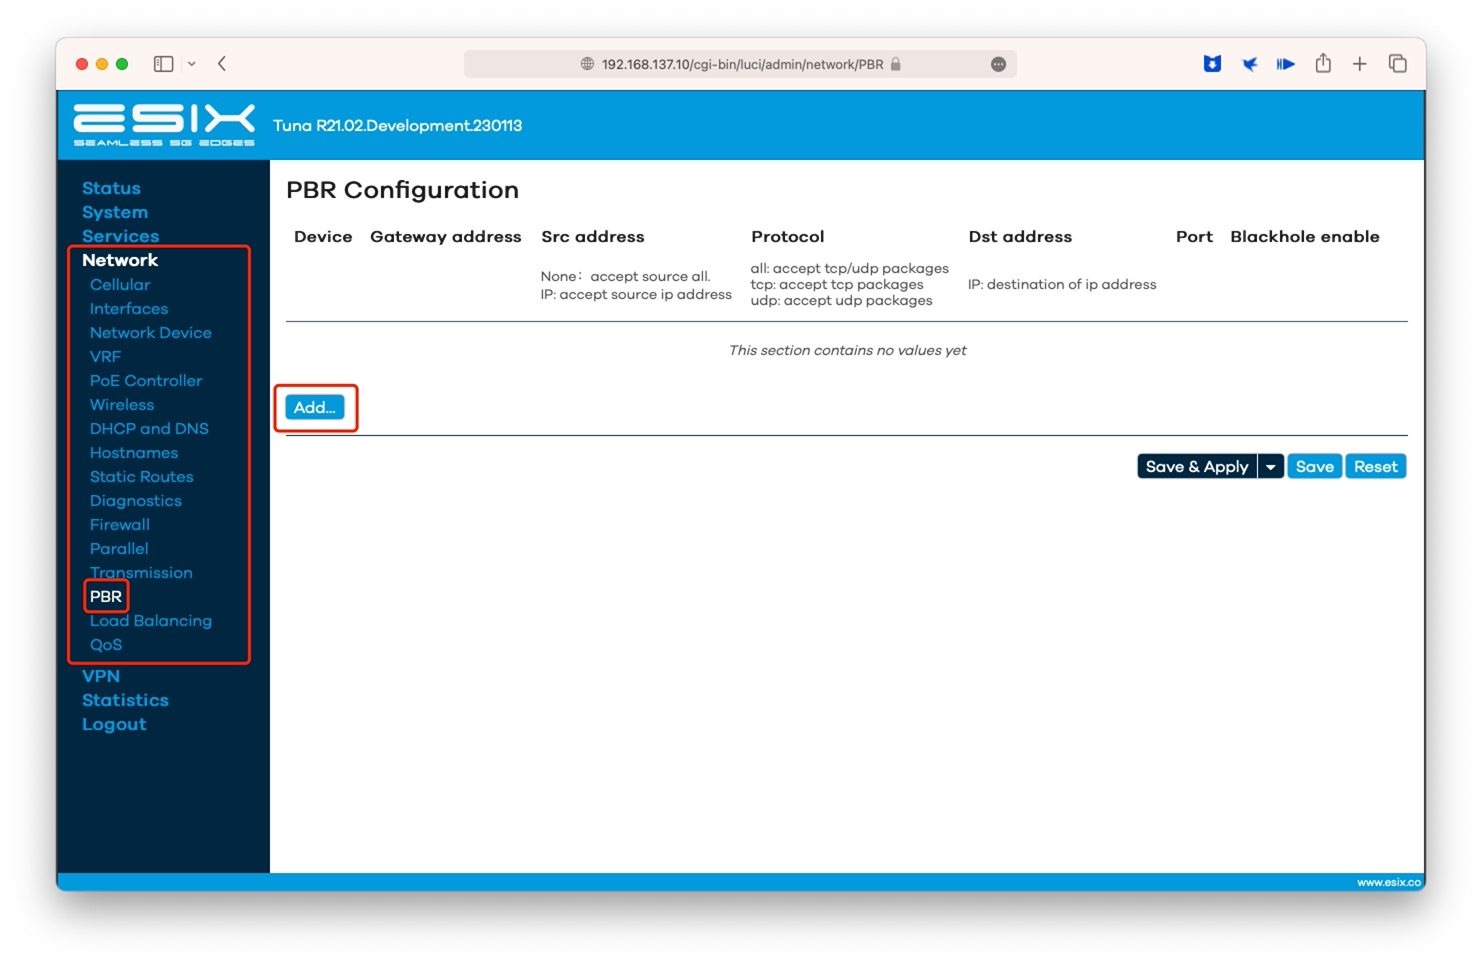Open the Network Device page
1482x965 pixels.
pos(151,333)
